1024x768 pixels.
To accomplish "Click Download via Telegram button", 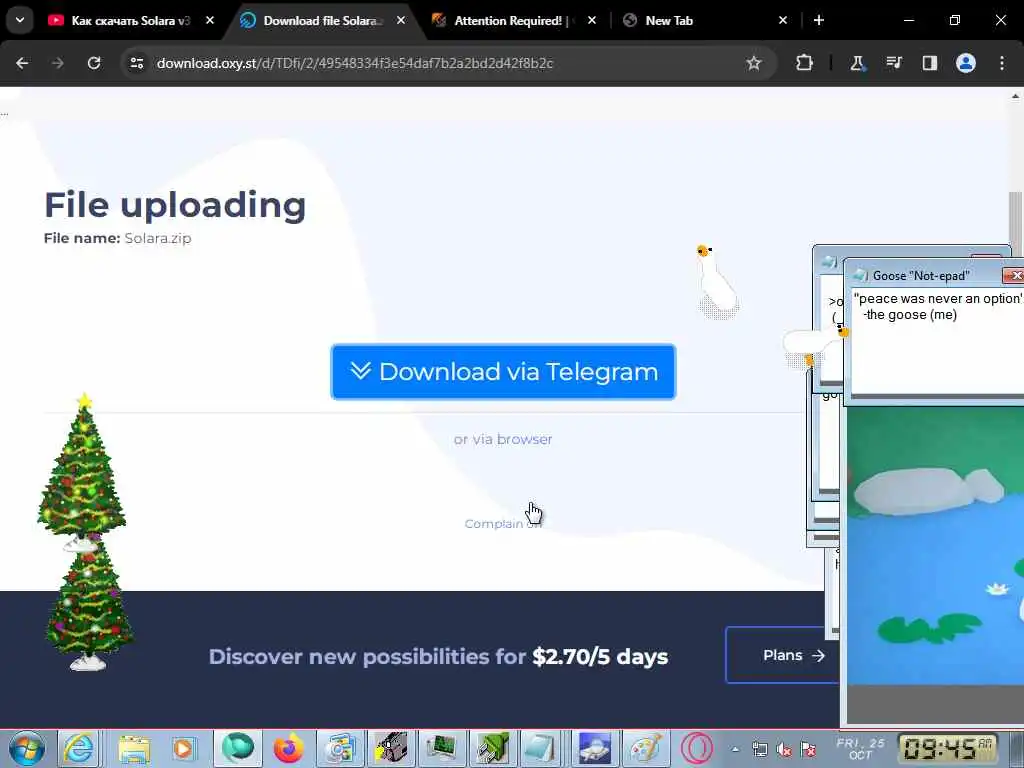I will [x=503, y=372].
